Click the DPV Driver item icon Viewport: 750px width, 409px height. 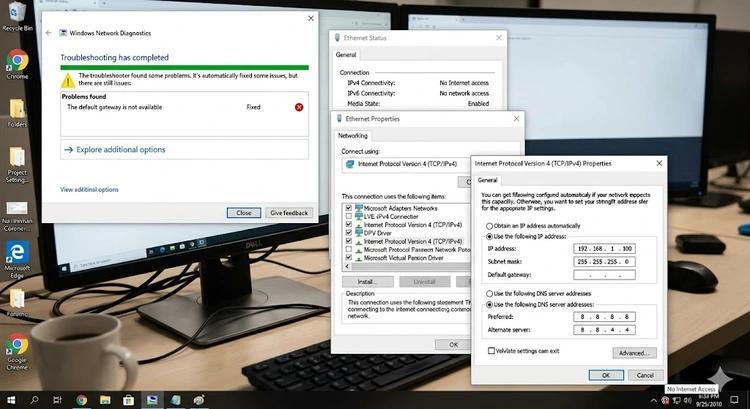point(359,233)
